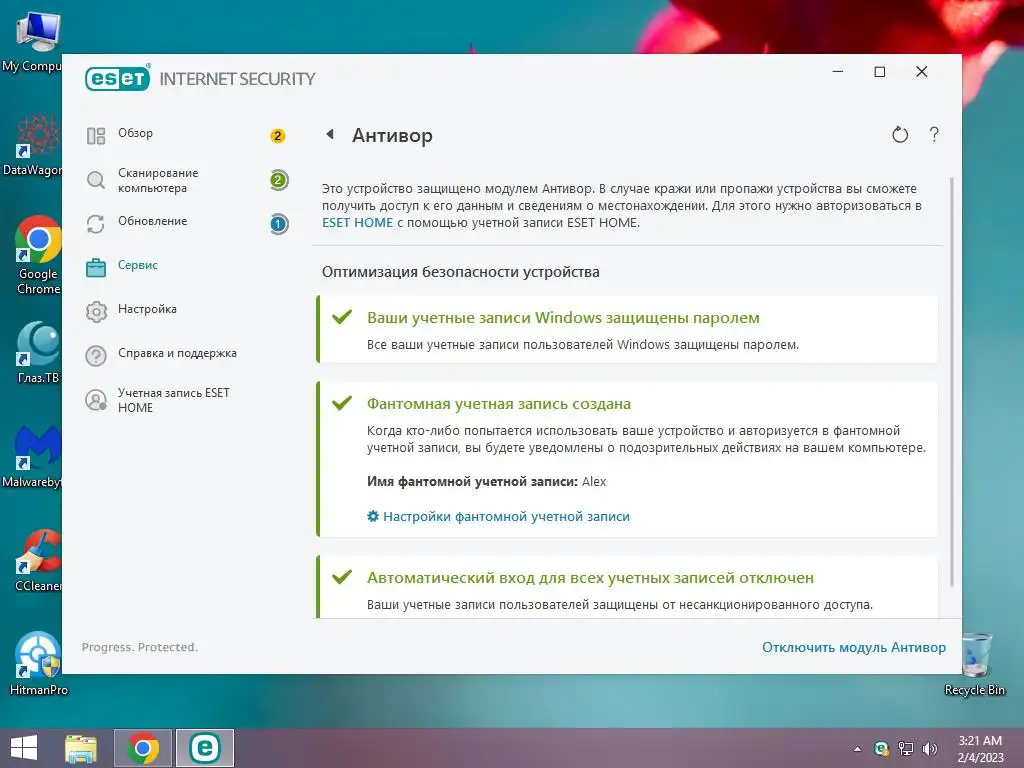Click the volume speaker tray icon

tap(929, 749)
